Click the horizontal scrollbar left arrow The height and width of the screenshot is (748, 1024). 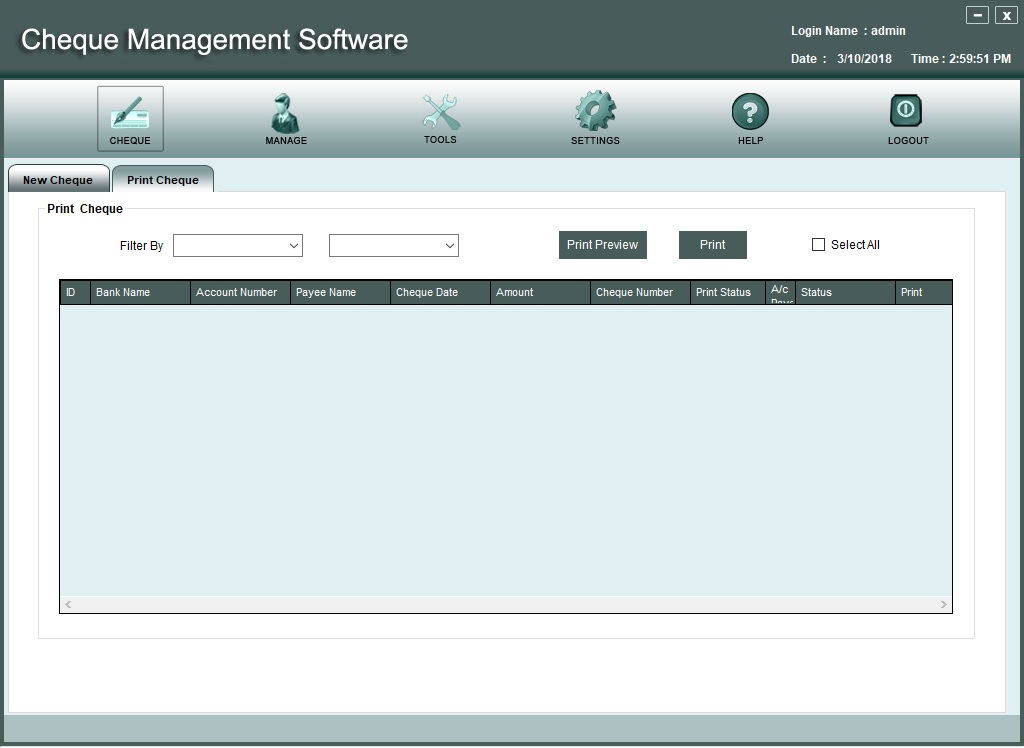(x=68, y=605)
